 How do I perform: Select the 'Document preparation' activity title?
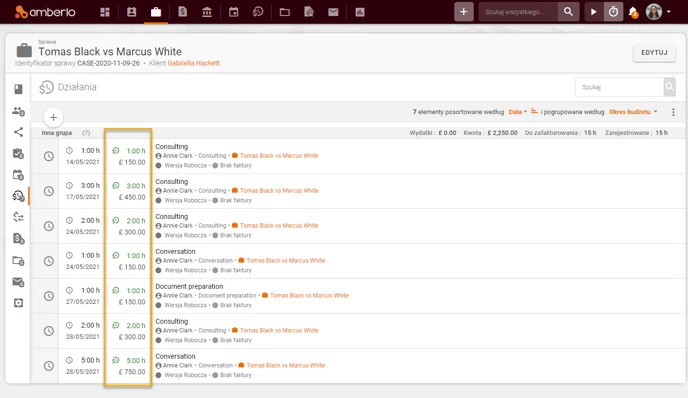189,287
